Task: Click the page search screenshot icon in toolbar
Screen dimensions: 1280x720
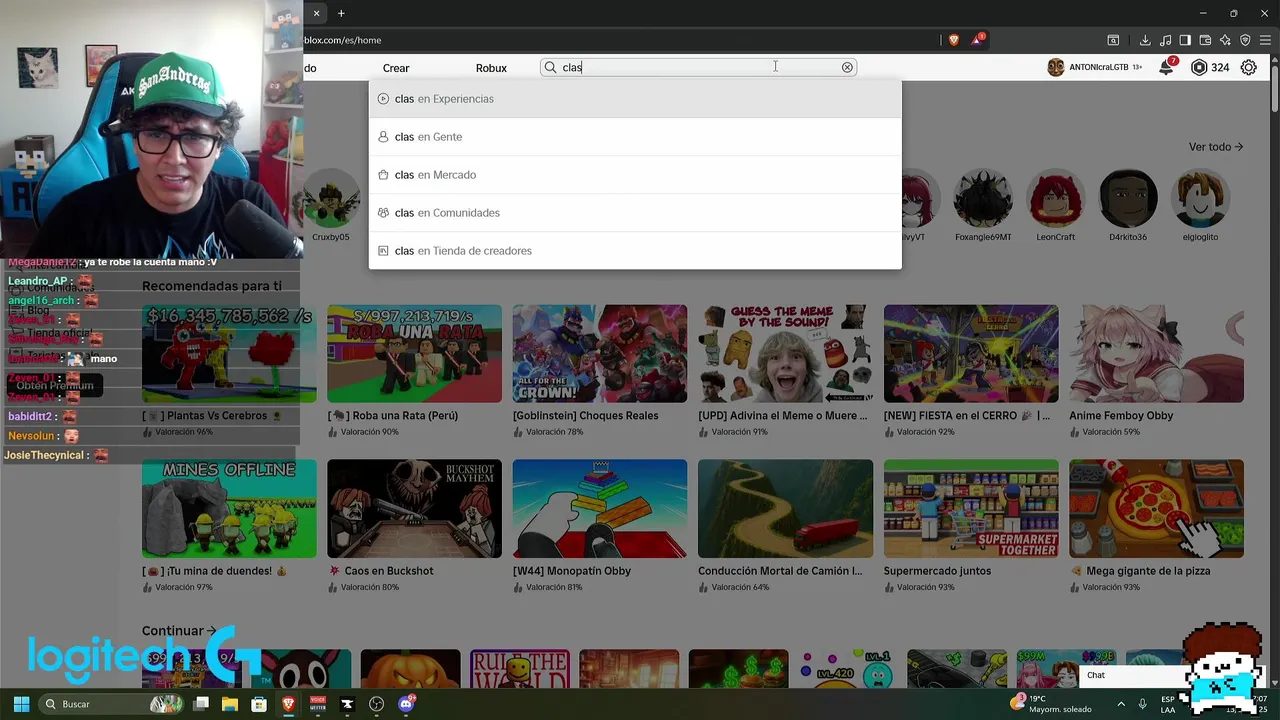Action: [1113, 40]
